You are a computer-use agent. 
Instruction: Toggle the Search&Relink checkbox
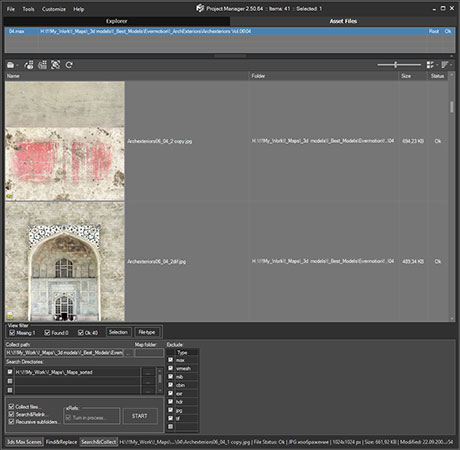tap(11, 414)
